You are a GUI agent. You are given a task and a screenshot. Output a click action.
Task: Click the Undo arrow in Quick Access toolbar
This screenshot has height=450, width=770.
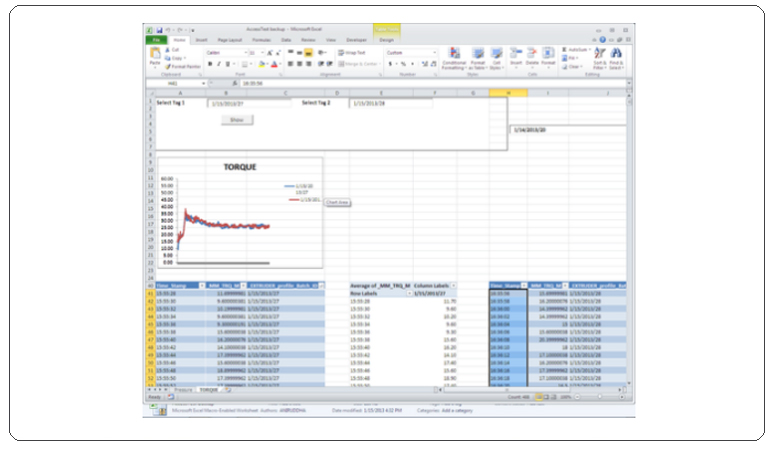point(168,30)
